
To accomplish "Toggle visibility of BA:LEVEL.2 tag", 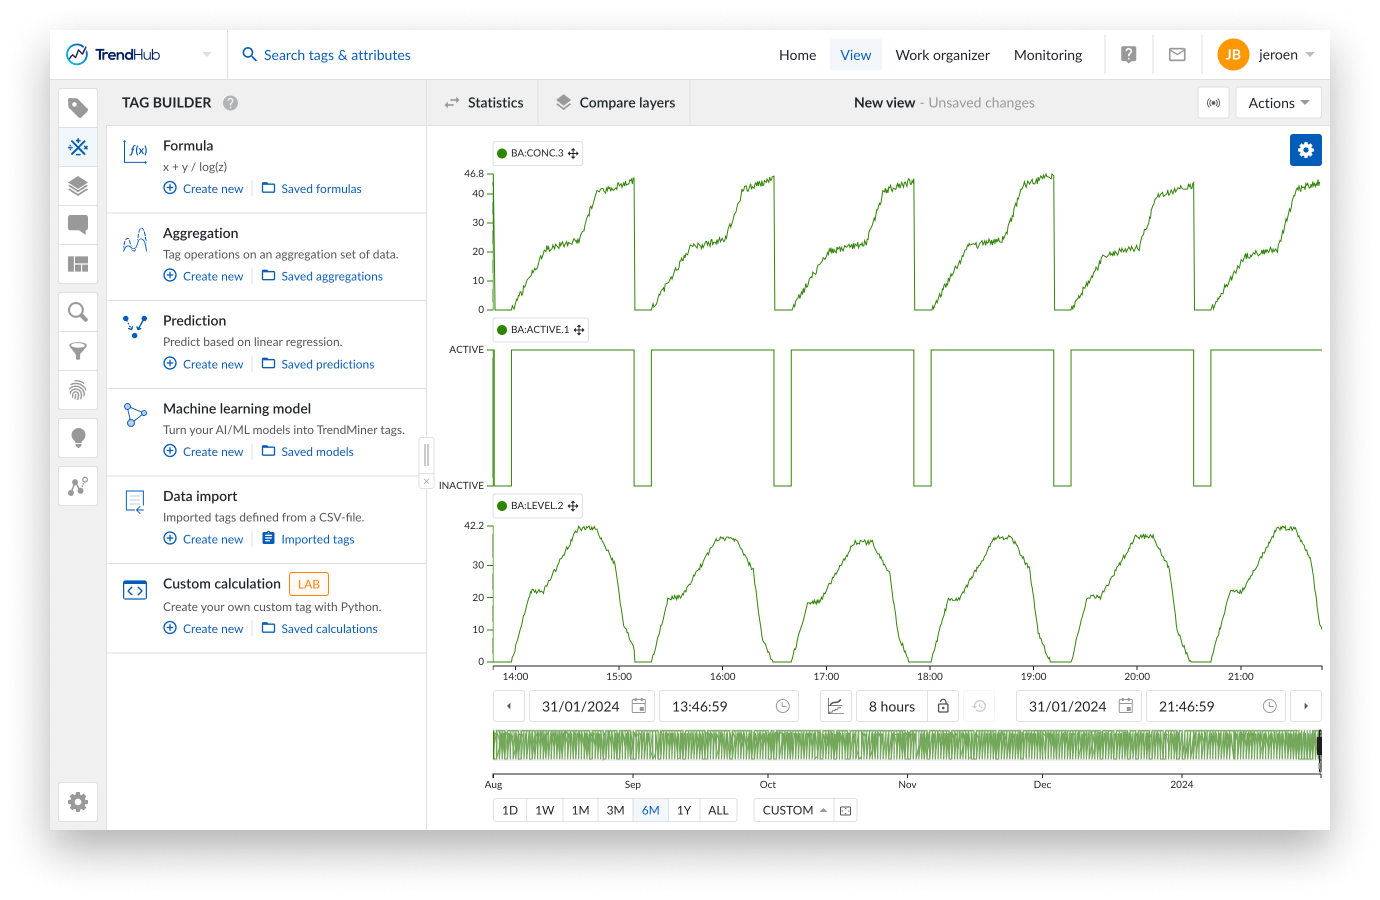I will pos(502,506).
